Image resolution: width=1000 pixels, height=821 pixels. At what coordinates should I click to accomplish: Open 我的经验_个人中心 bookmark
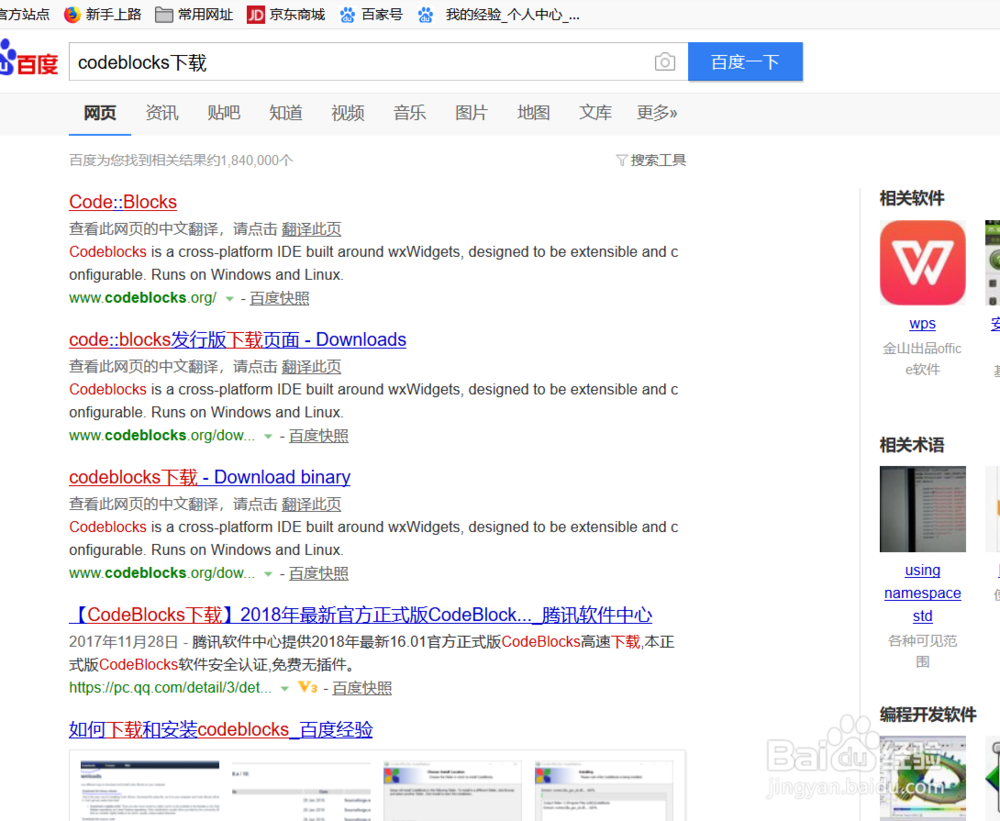(x=498, y=14)
